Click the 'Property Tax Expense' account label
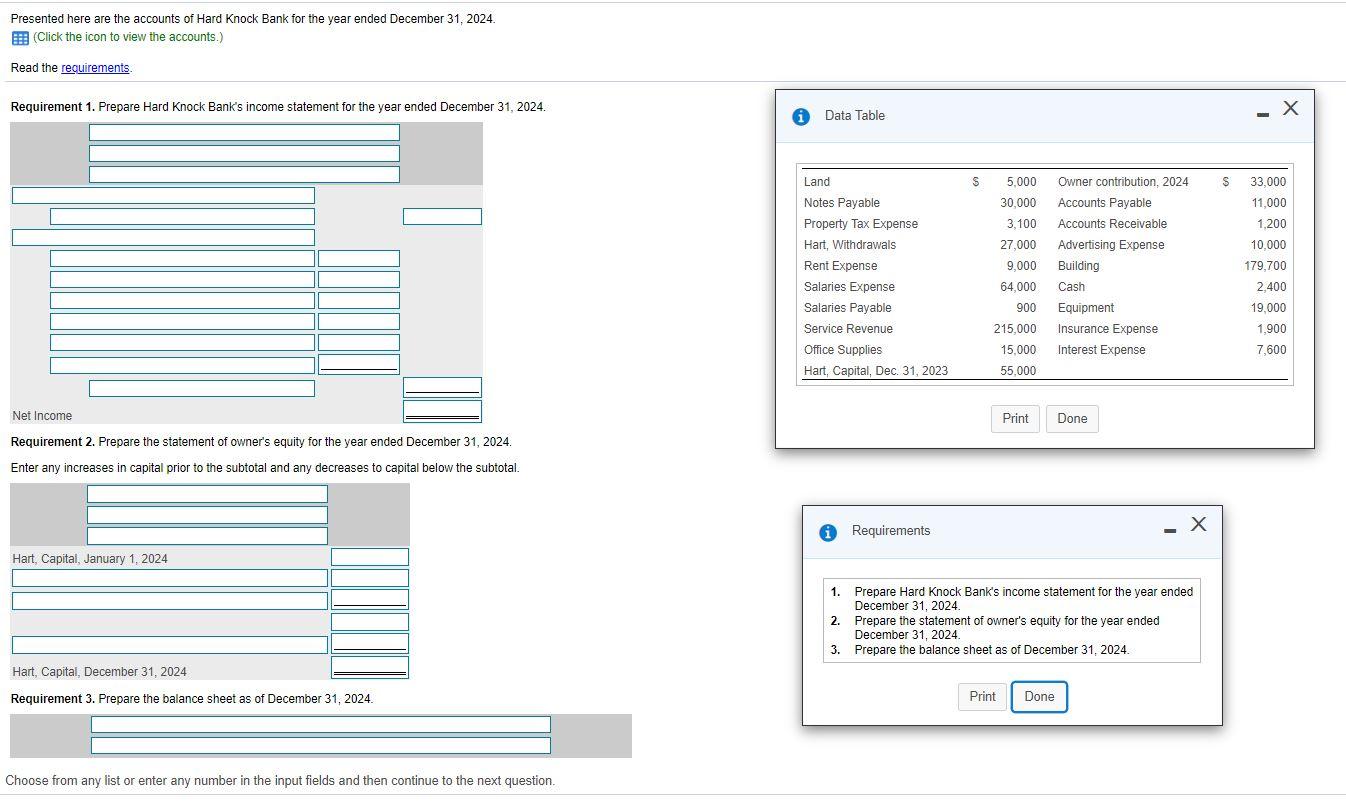This screenshot has width=1346, height=811. [x=861, y=224]
